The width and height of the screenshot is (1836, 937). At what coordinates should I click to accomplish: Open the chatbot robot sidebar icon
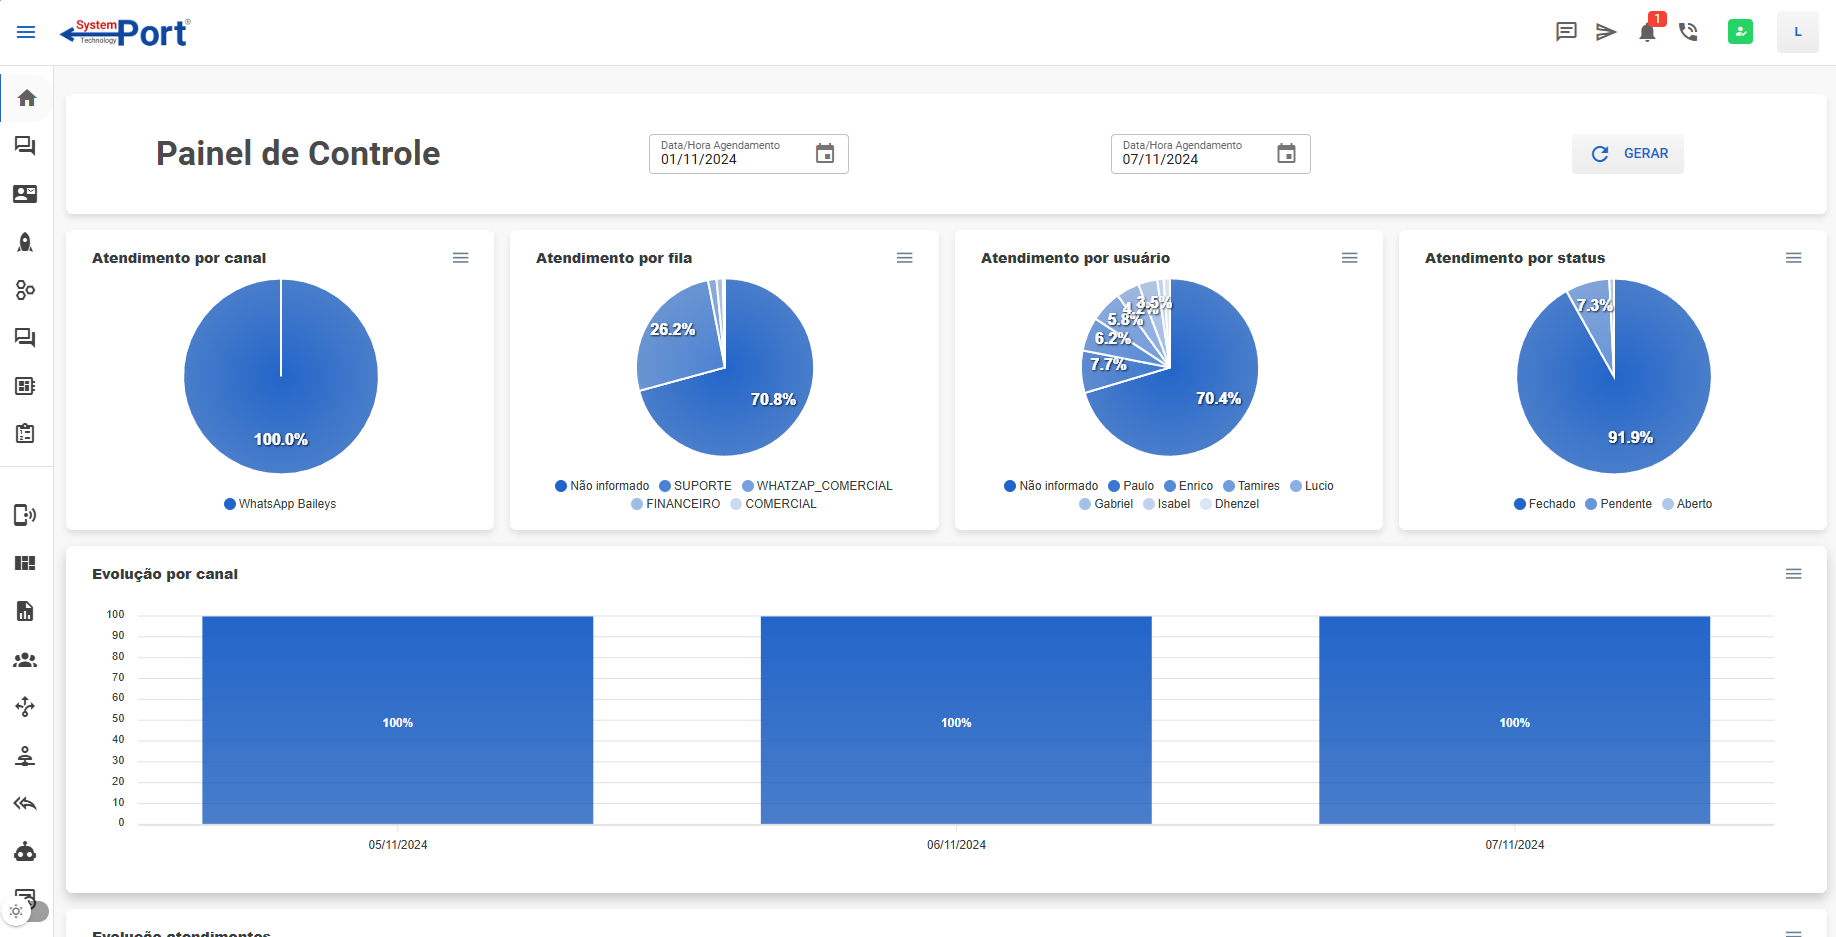pyautogui.click(x=26, y=852)
